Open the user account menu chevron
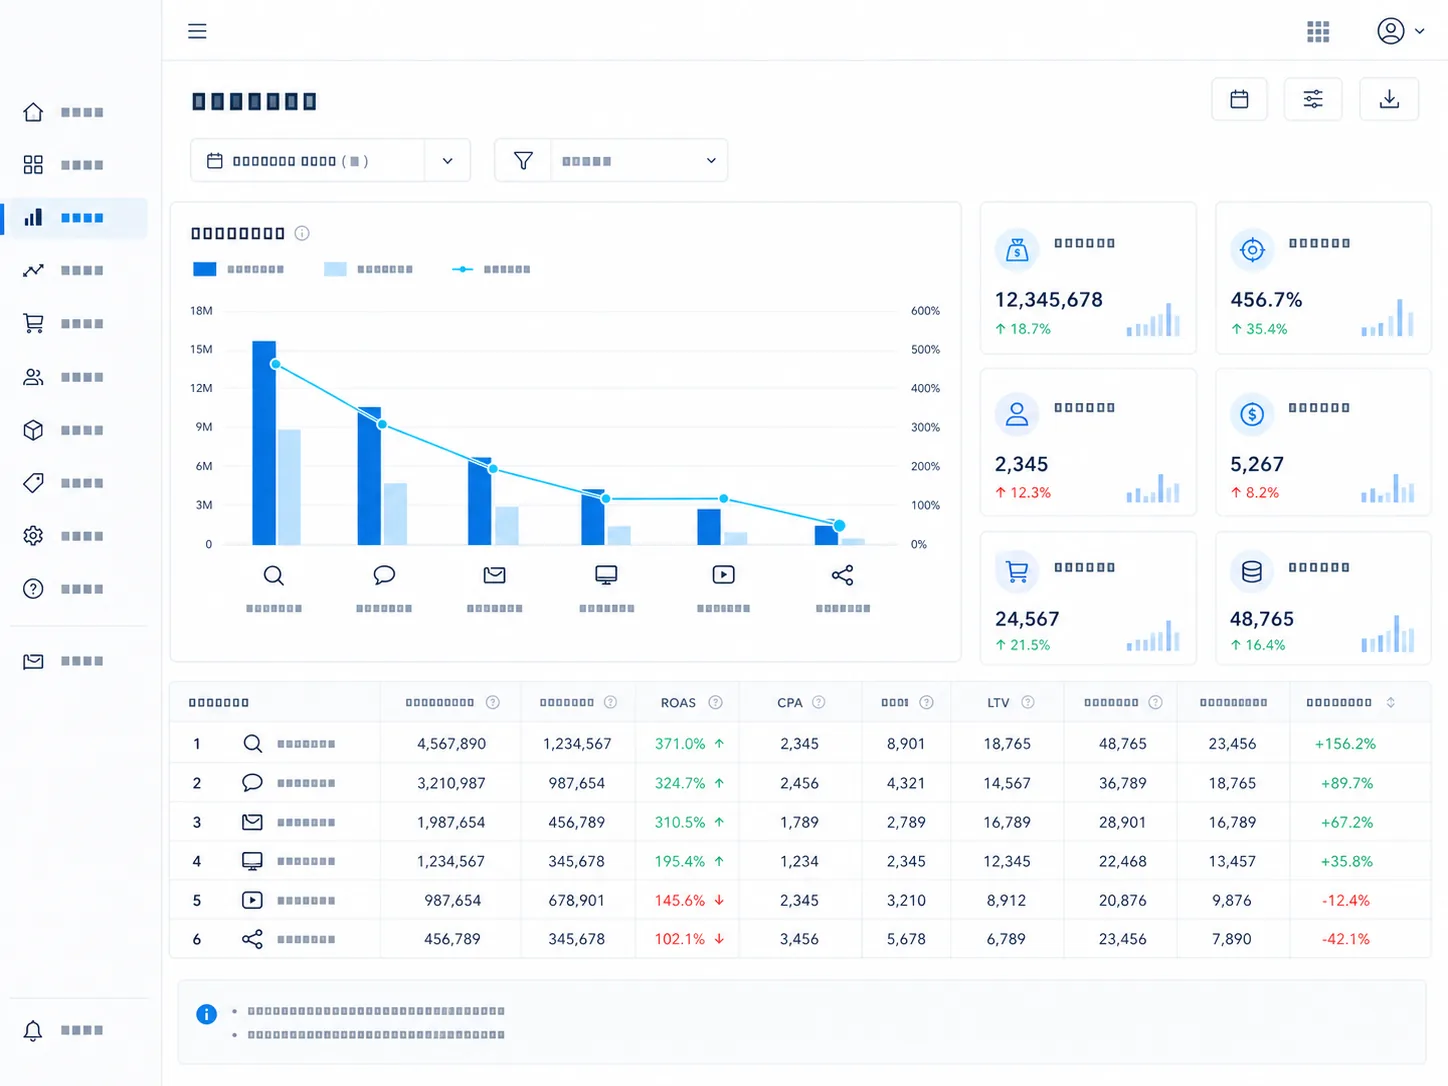The image size is (1448, 1086). pyautogui.click(x=1419, y=32)
